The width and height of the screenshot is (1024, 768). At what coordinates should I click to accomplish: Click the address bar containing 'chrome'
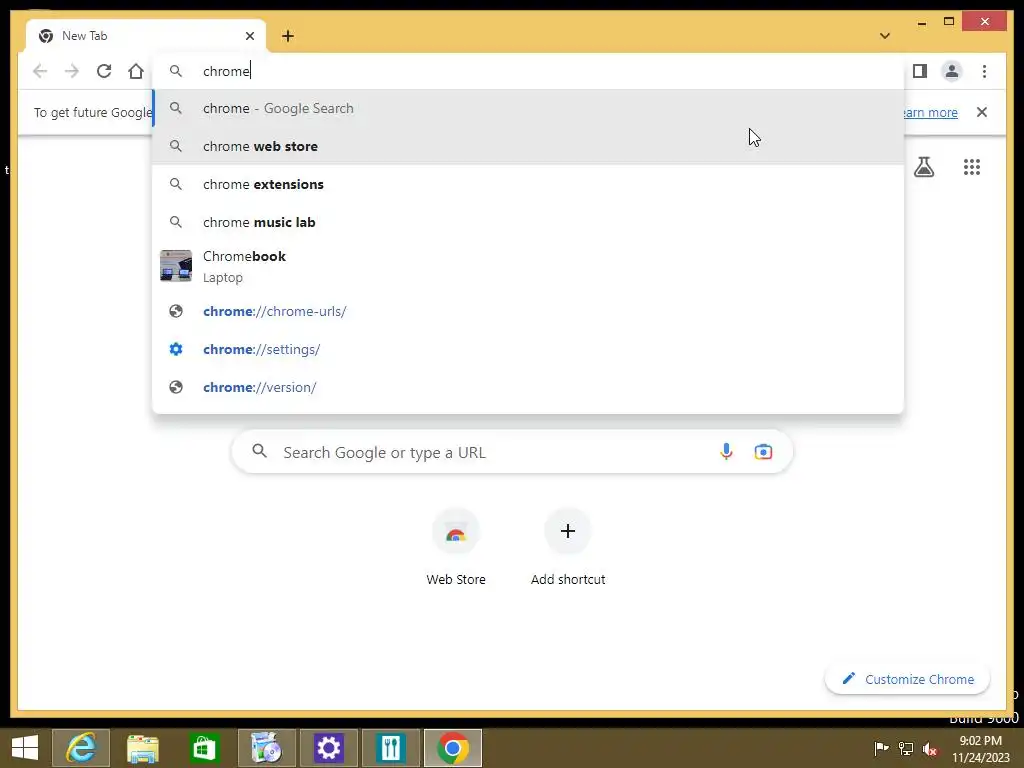[528, 71]
